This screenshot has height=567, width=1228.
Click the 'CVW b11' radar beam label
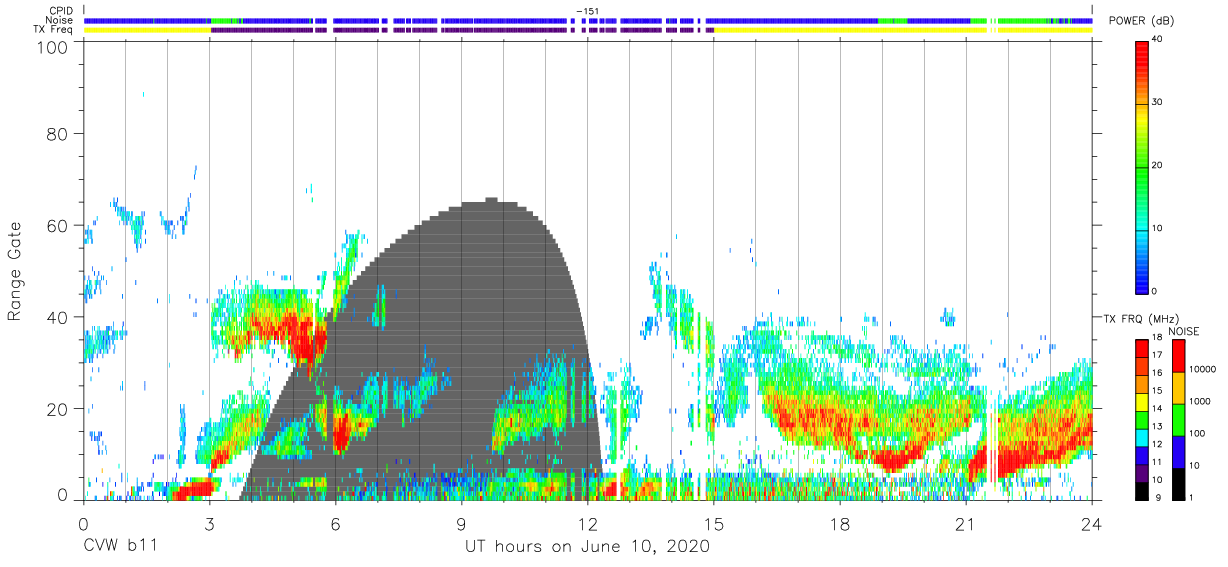pyautogui.click(x=120, y=547)
